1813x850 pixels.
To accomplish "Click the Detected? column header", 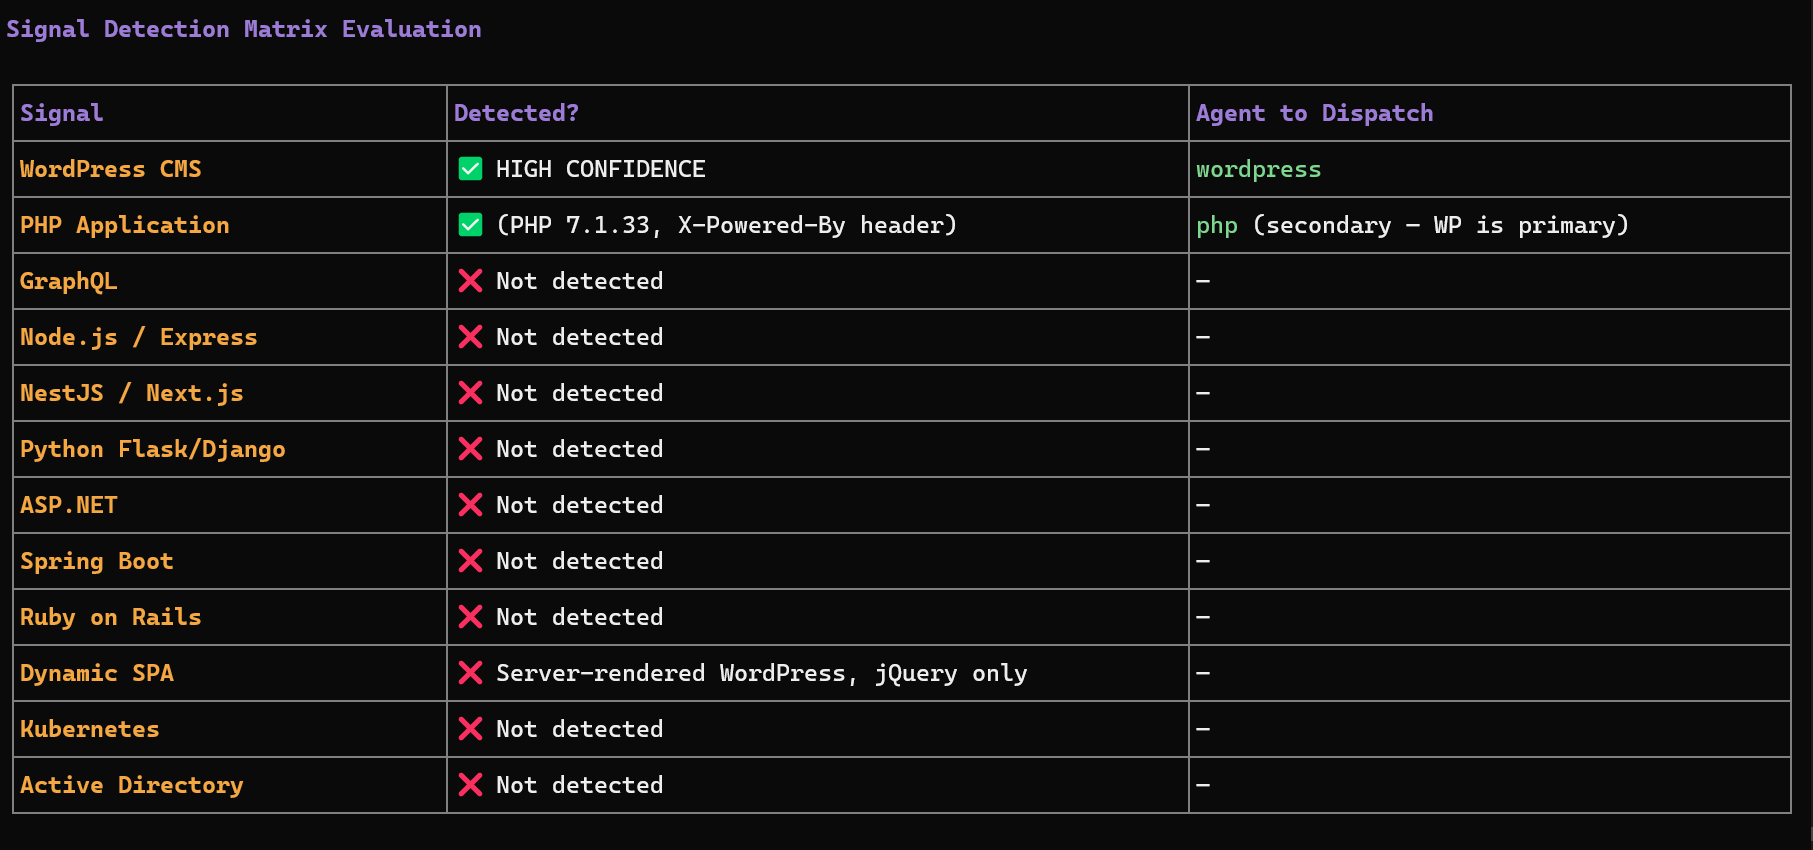I will coord(516,113).
